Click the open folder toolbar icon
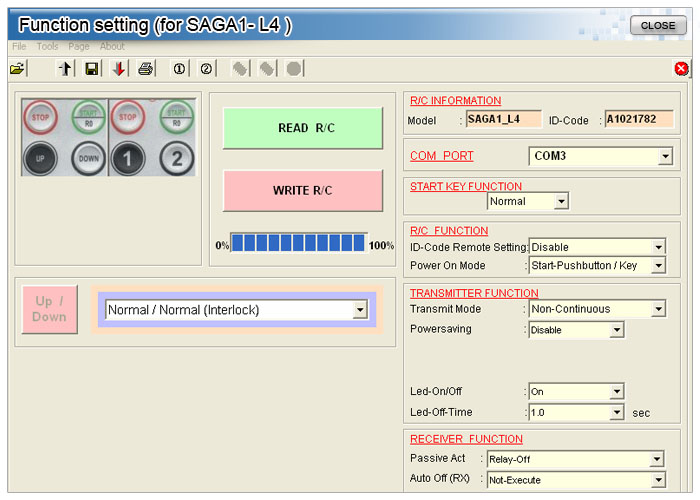The height and width of the screenshot is (500, 700). 17,69
